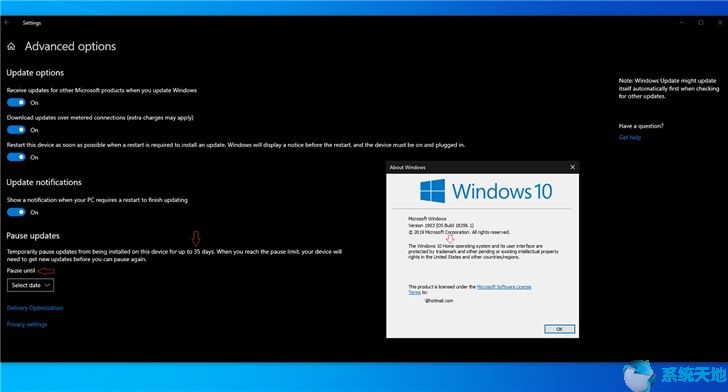Image resolution: width=728 pixels, height=392 pixels.
Task: Click the Pause updates heading
Action: click(33, 236)
